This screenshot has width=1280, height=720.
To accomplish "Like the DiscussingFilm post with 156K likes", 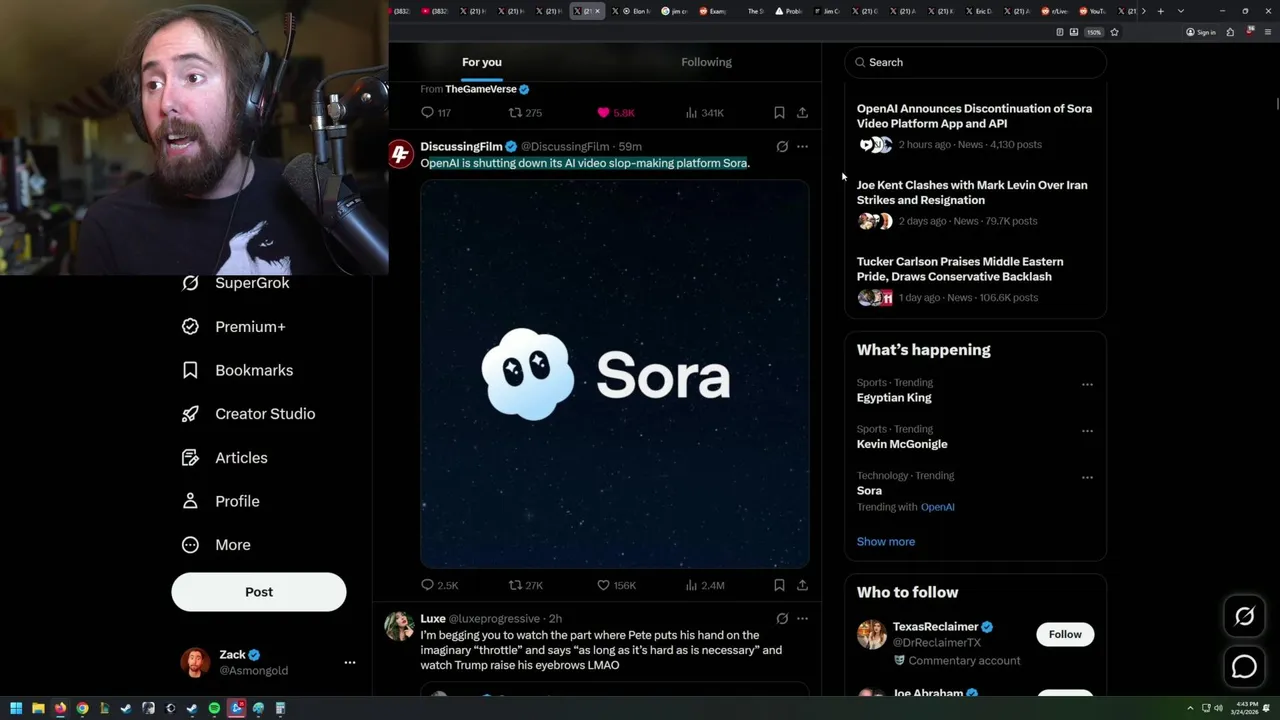I will 616,585.
